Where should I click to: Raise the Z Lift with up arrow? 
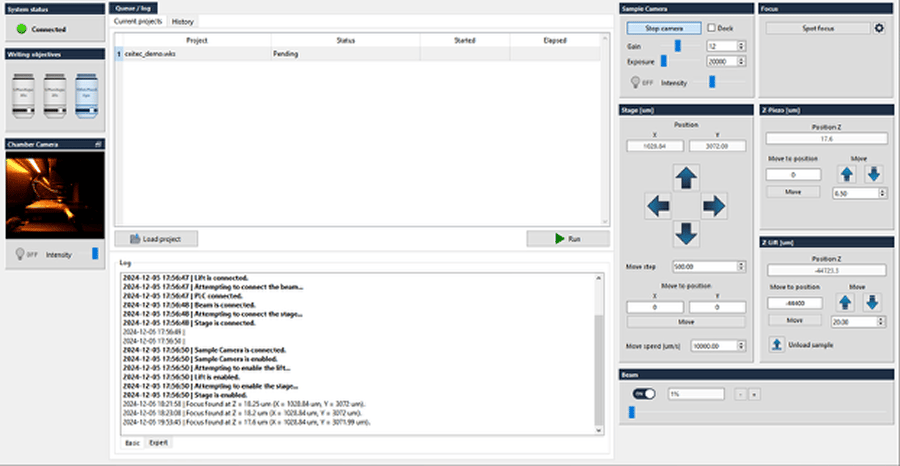847,302
